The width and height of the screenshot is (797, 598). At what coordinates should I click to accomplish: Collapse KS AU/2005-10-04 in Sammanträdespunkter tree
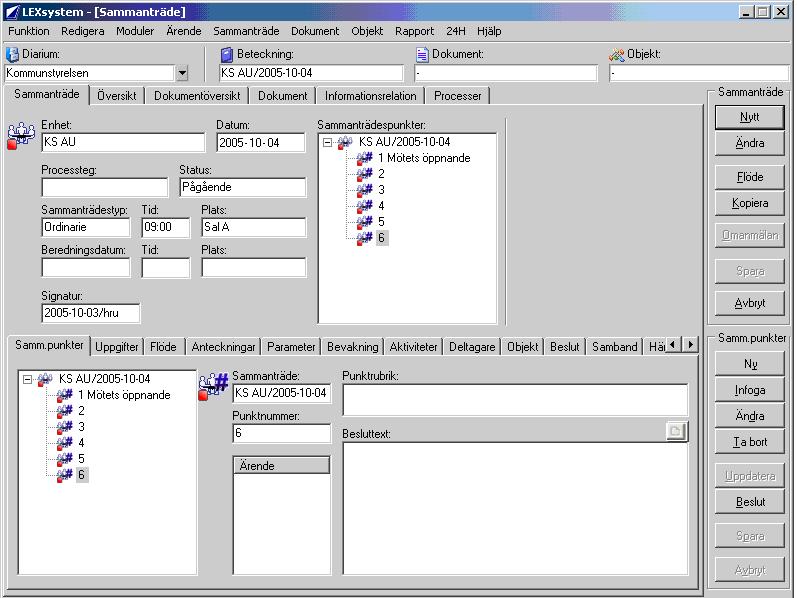tap(328, 142)
